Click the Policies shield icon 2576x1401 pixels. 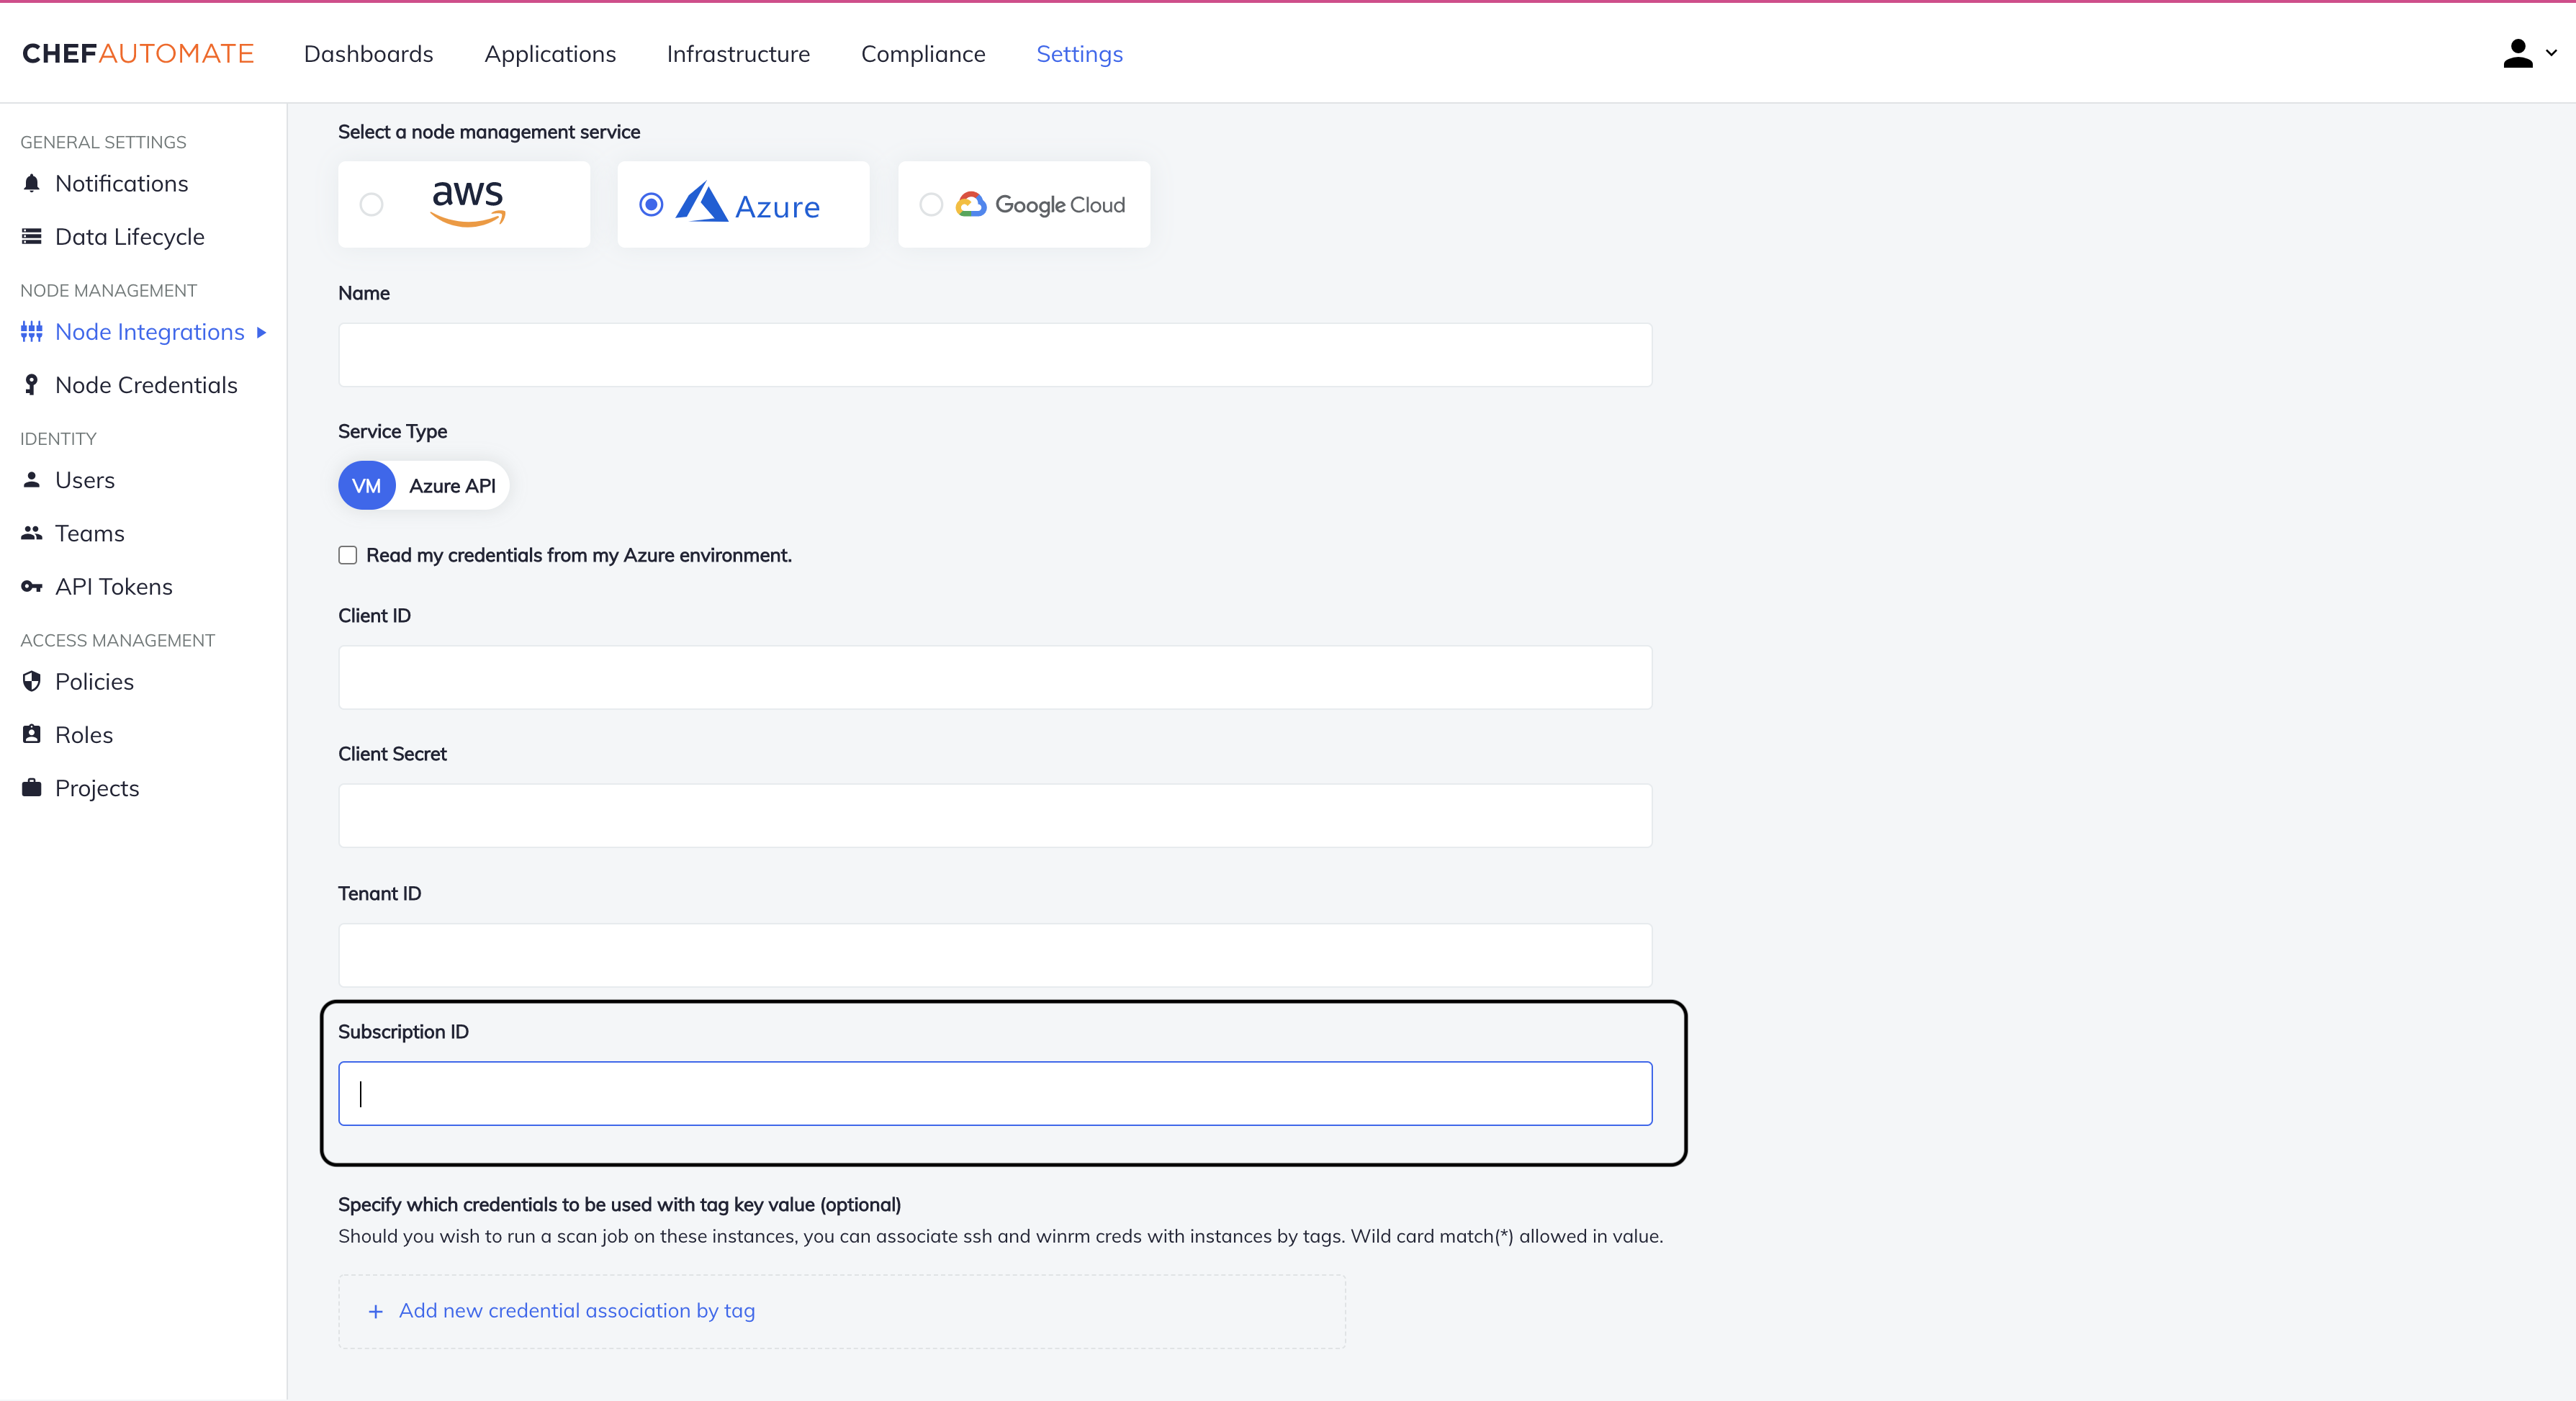point(32,681)
